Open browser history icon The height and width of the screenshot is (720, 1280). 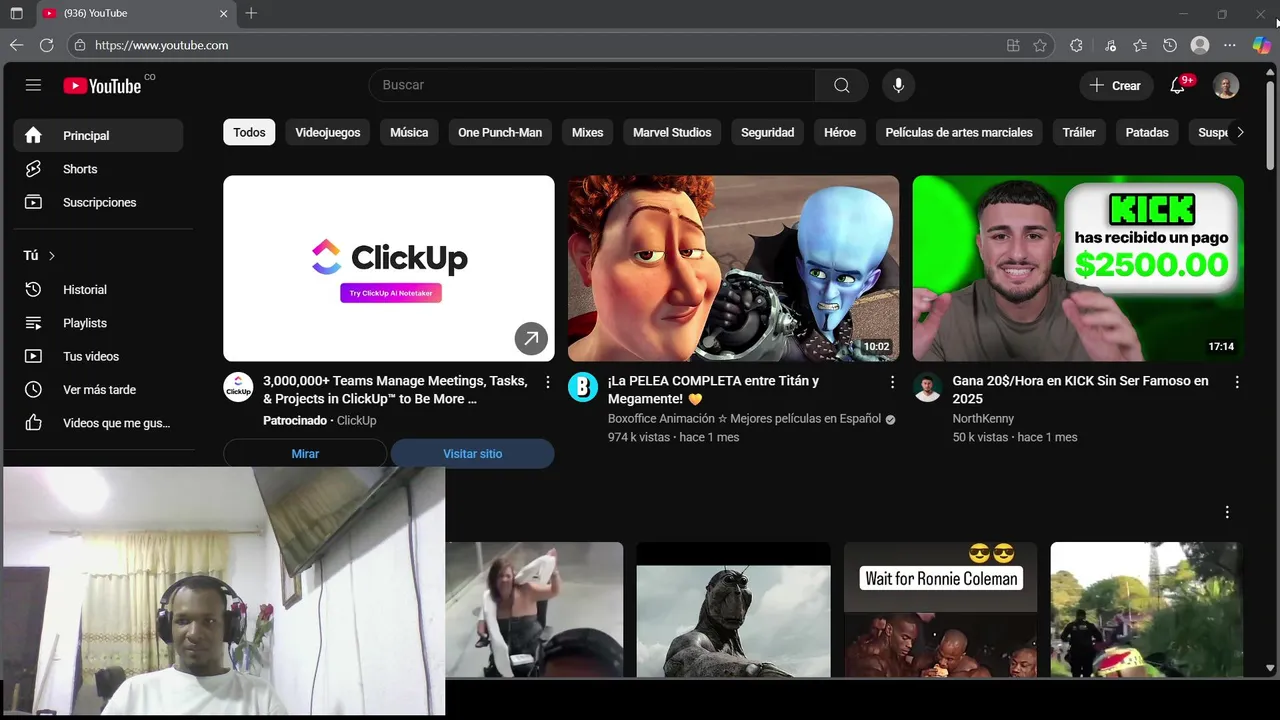[x=1170, y=45]
